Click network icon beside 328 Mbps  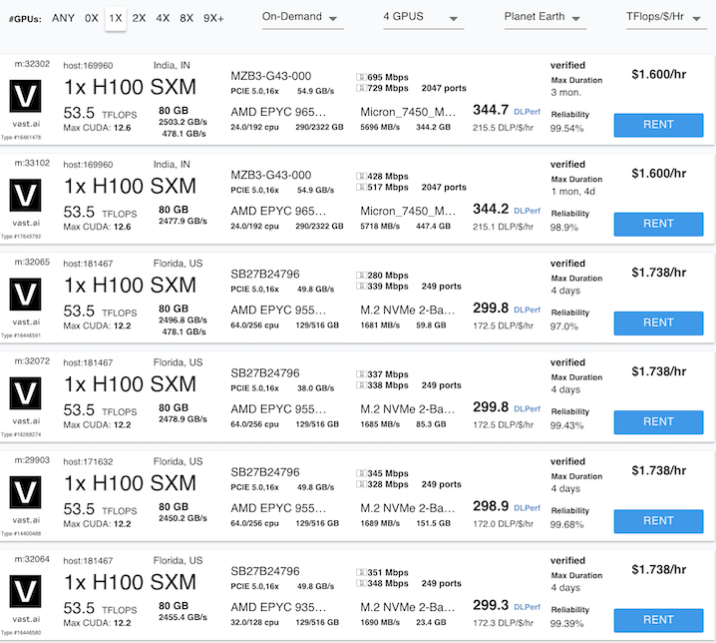click(361, 484)
